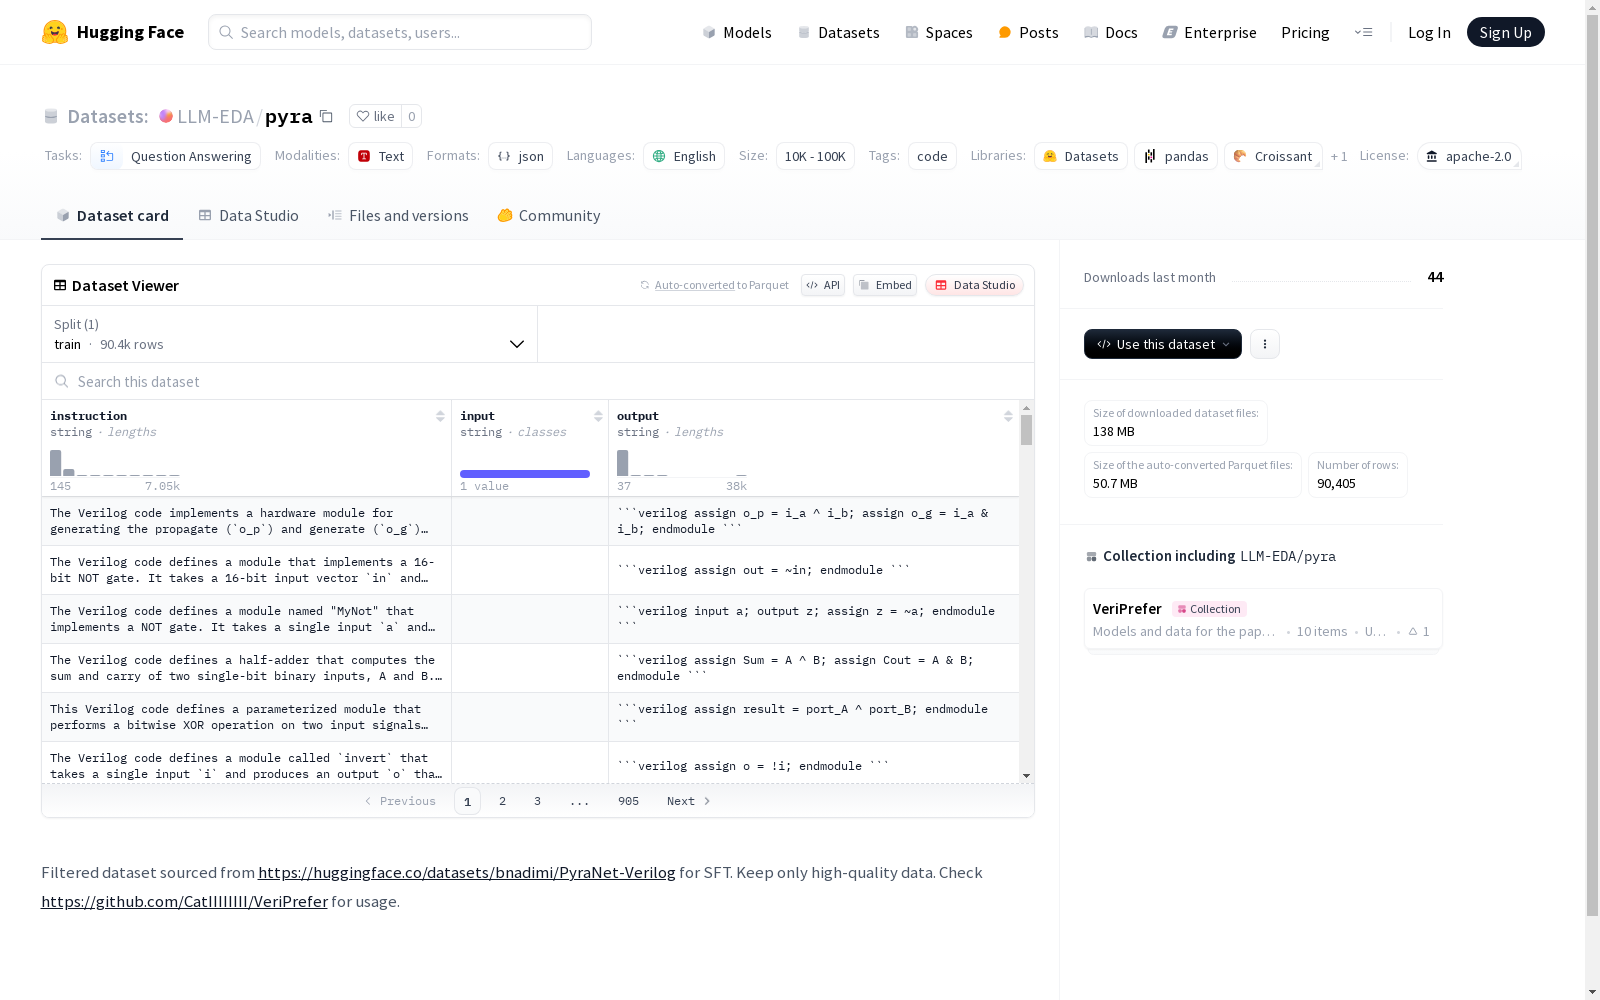Open Enterprise in the top navigation
Viewport: 1600px width, 1000px height.
coord(1210,32)
